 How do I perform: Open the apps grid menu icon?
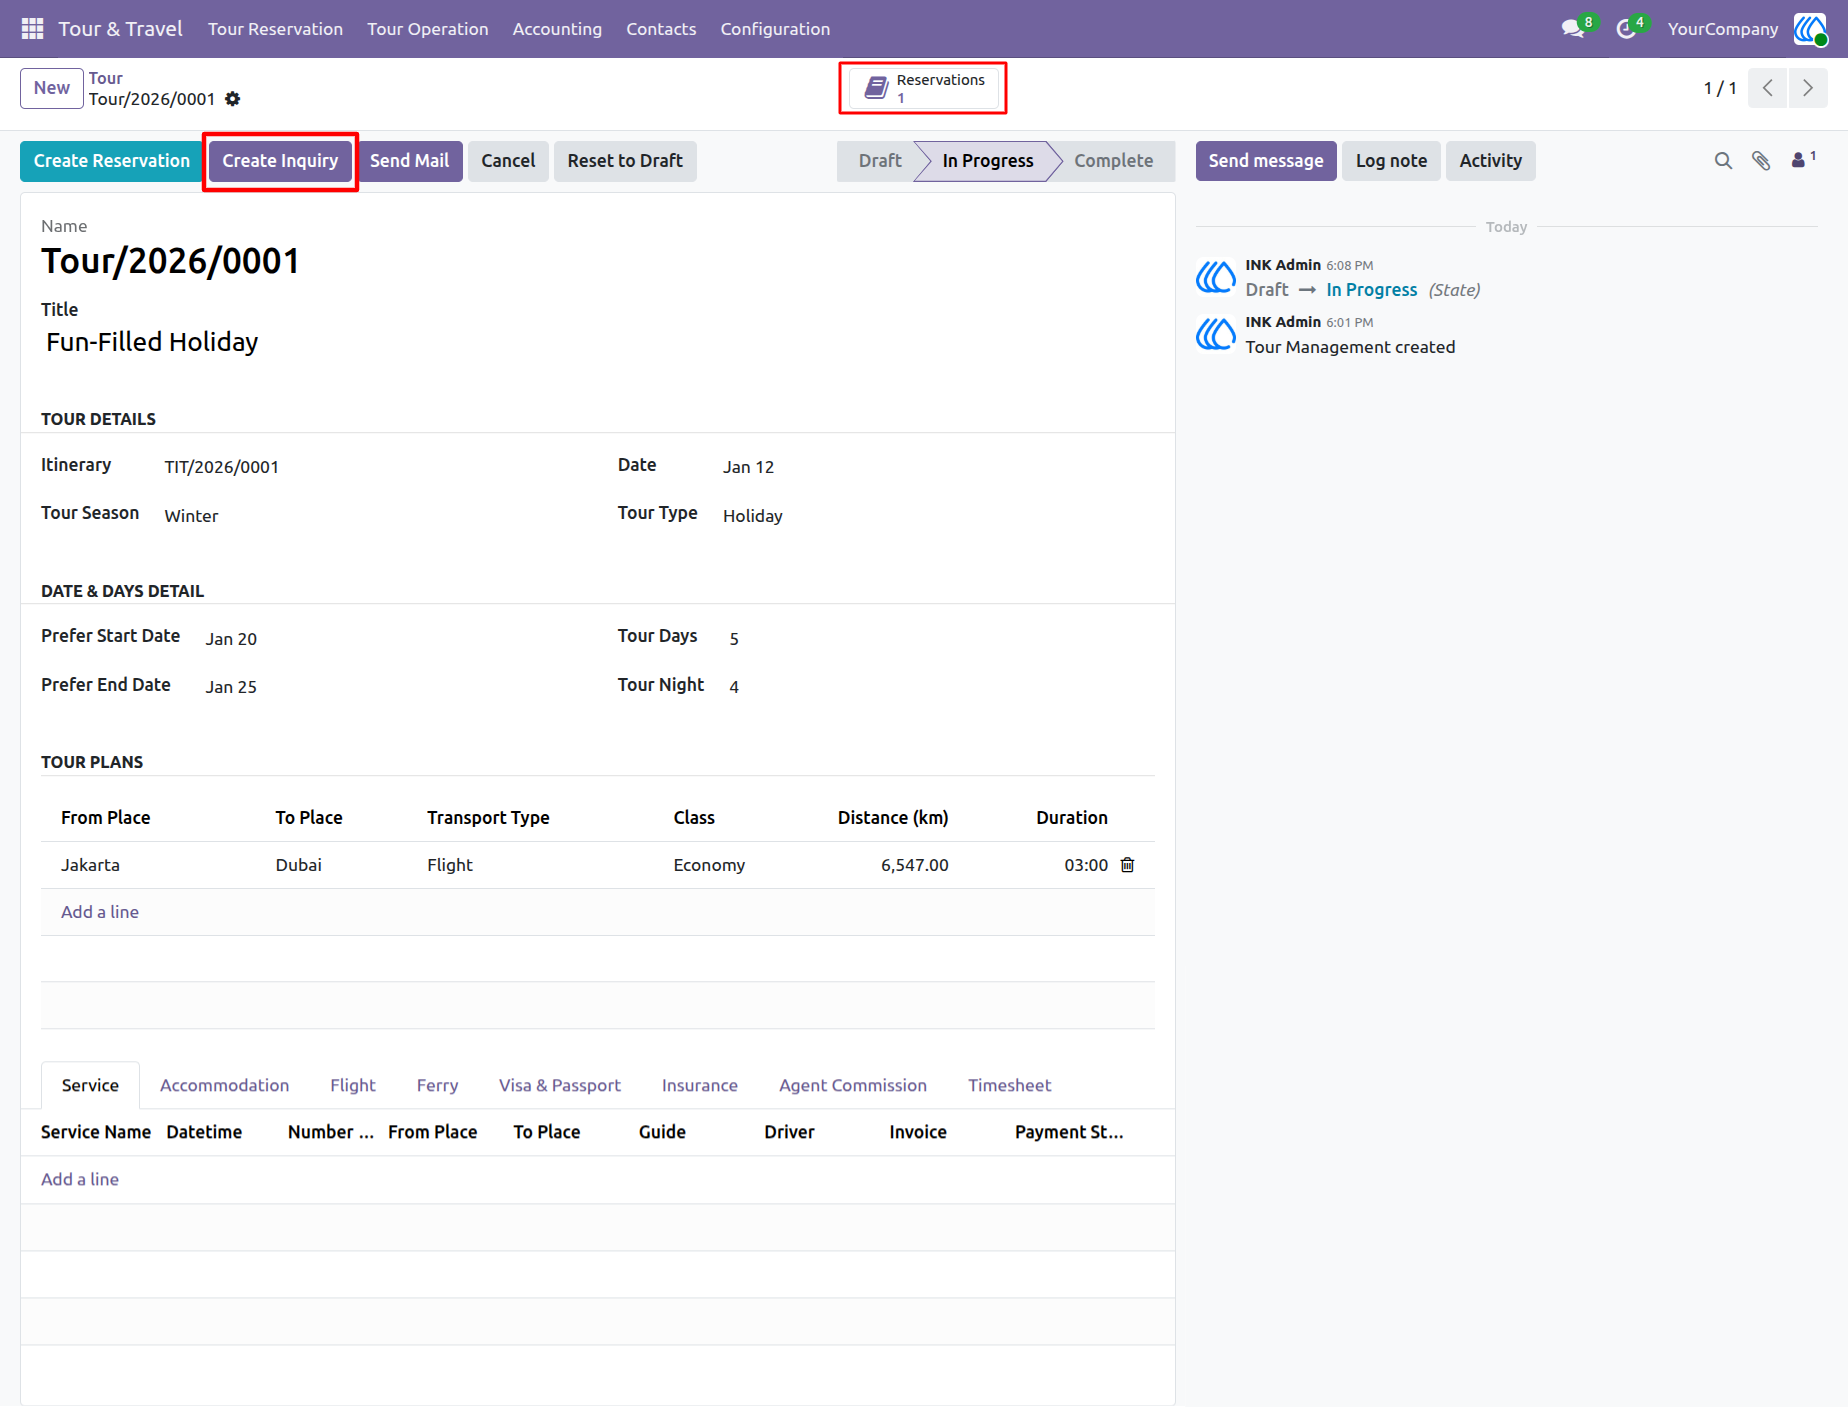32,29
